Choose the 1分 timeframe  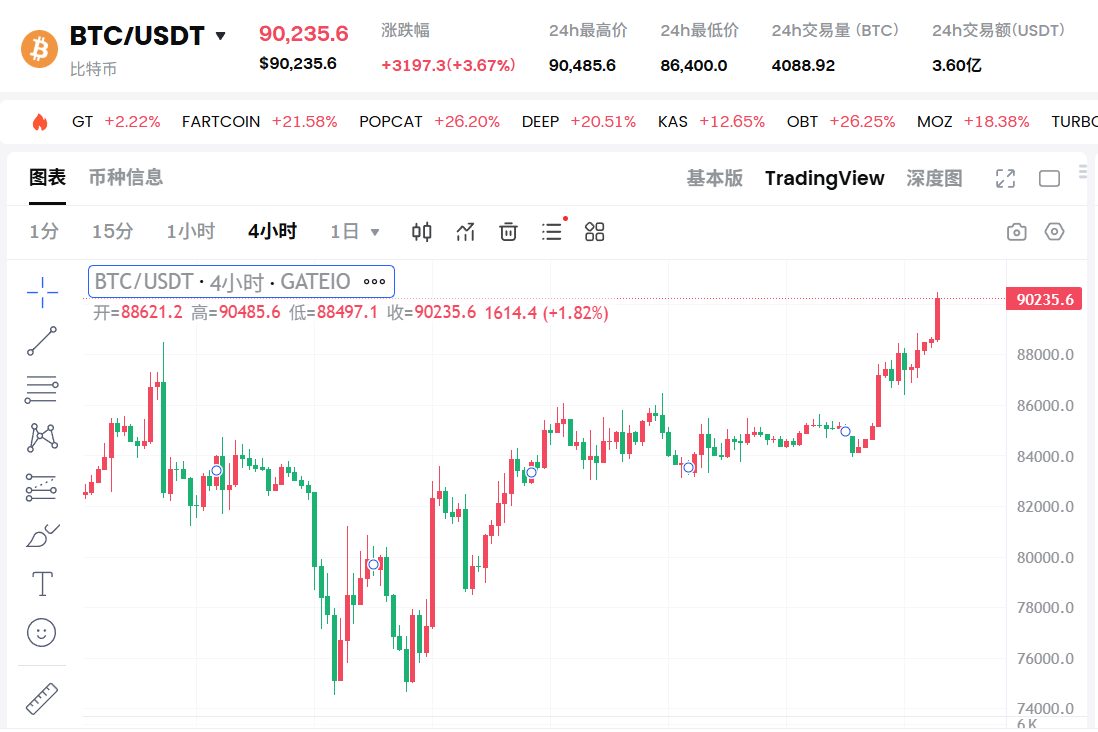coord(43,231)
